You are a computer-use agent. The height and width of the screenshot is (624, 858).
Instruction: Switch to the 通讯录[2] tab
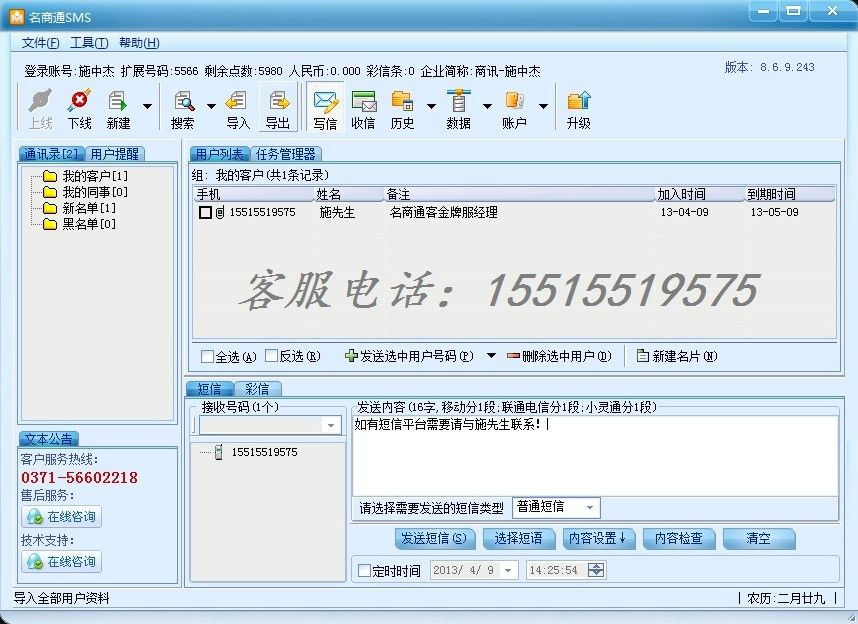pyautogui.click(x=52, y=154)
